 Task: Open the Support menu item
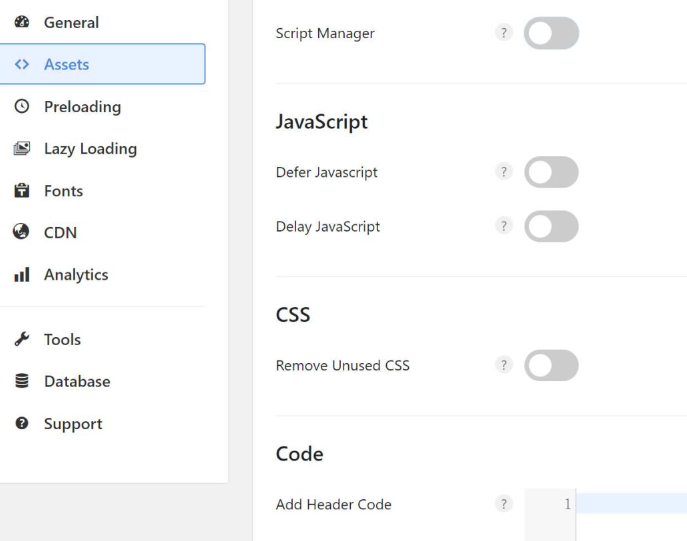73,424
